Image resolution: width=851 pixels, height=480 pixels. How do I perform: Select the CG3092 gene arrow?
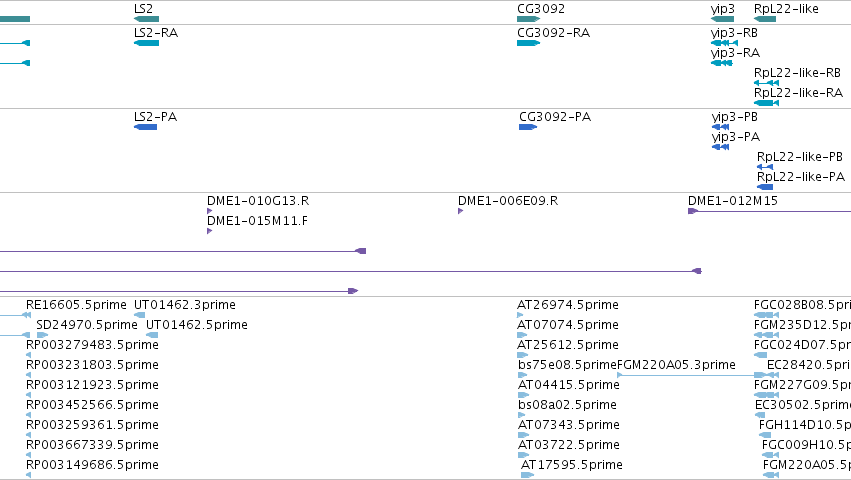(528, 19)
